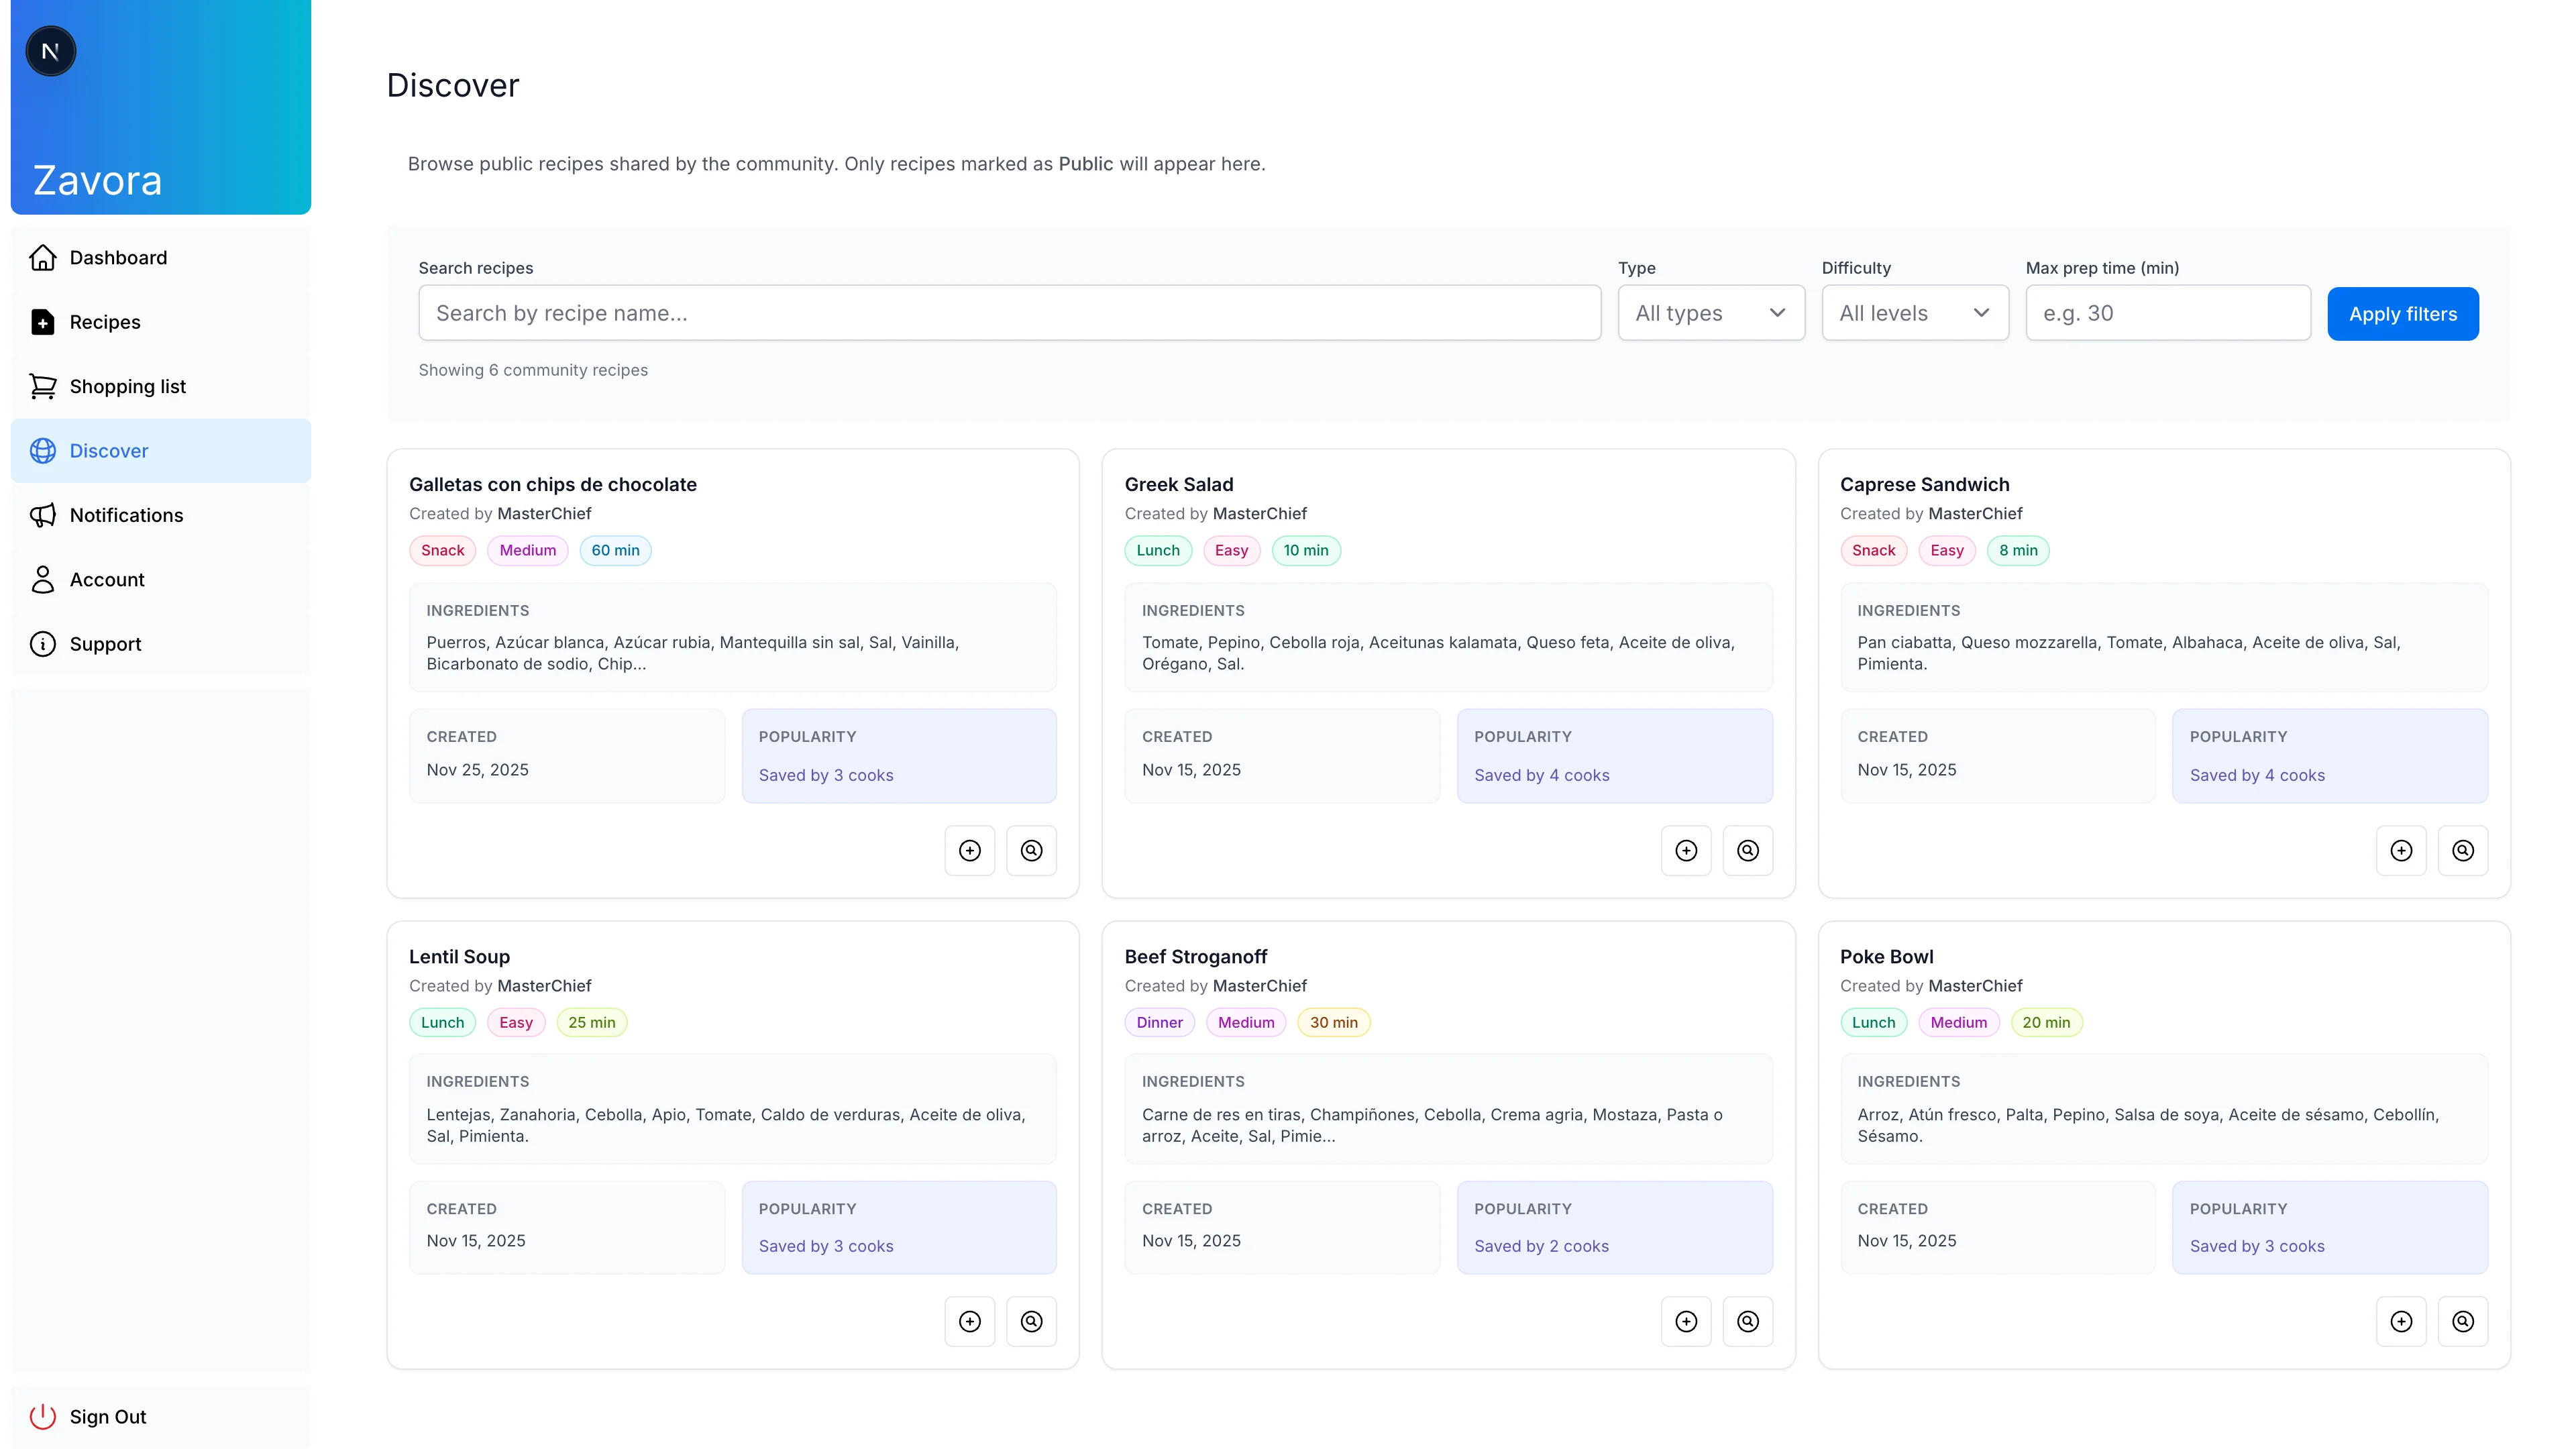Click the Easy difficulty badge on Lentil Soup
The image size is (2576, 1449).
[516, 1022]
